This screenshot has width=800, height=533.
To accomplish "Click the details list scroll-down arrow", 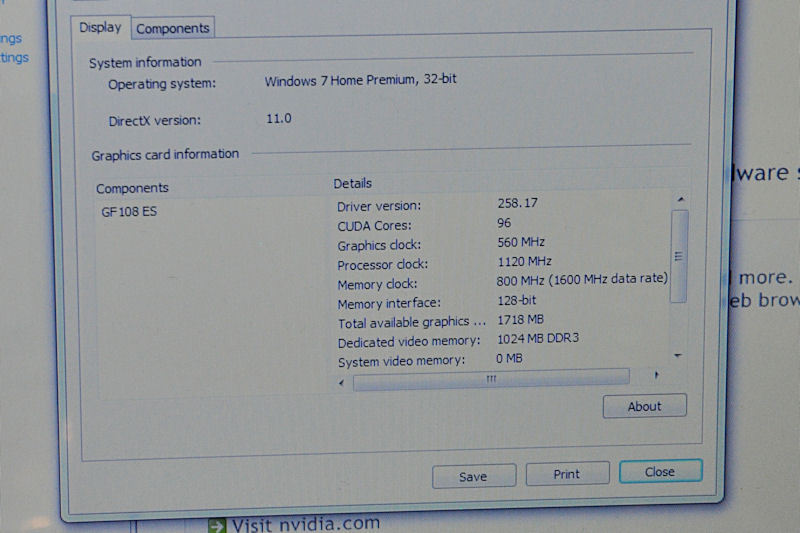I will [x=678, y=355].
